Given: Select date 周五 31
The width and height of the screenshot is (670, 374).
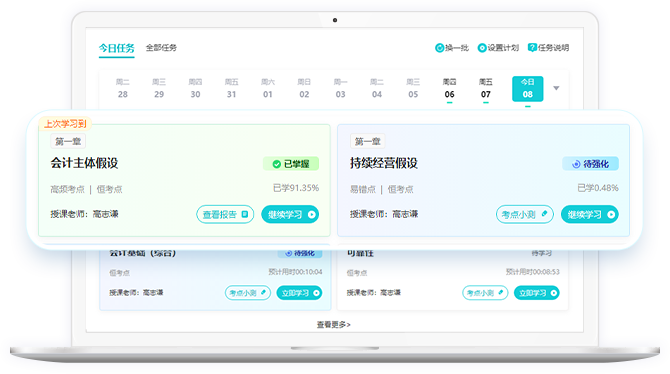Looking at the screenshot, I should pyautogui.click(x=232, y=88).
